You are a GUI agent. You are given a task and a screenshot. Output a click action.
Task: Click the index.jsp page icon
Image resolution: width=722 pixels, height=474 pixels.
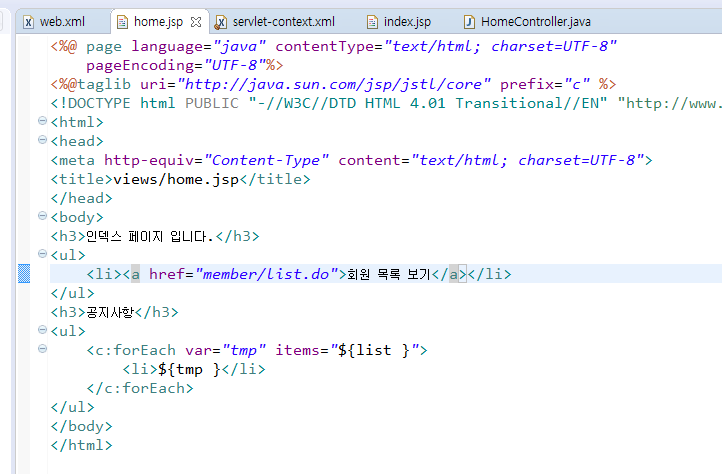pos(372,22)
